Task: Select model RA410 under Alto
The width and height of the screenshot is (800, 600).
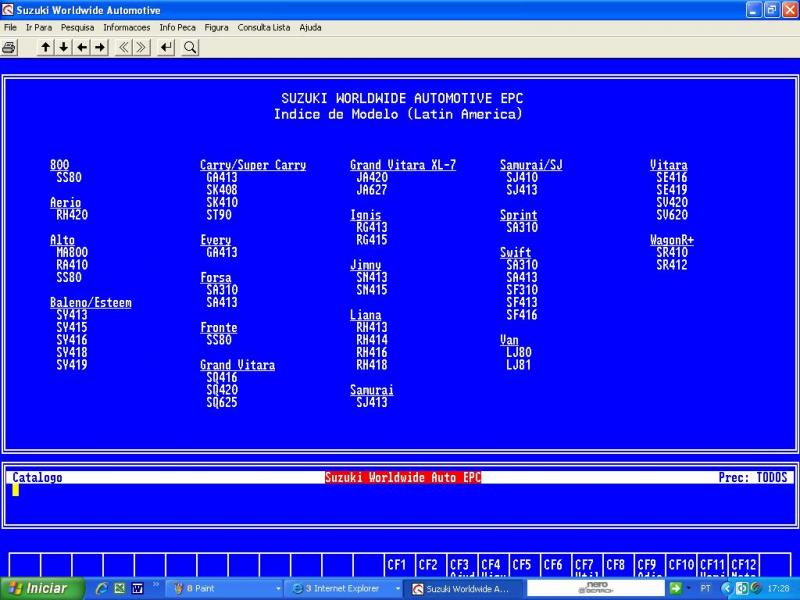Action: coord(72,265)
